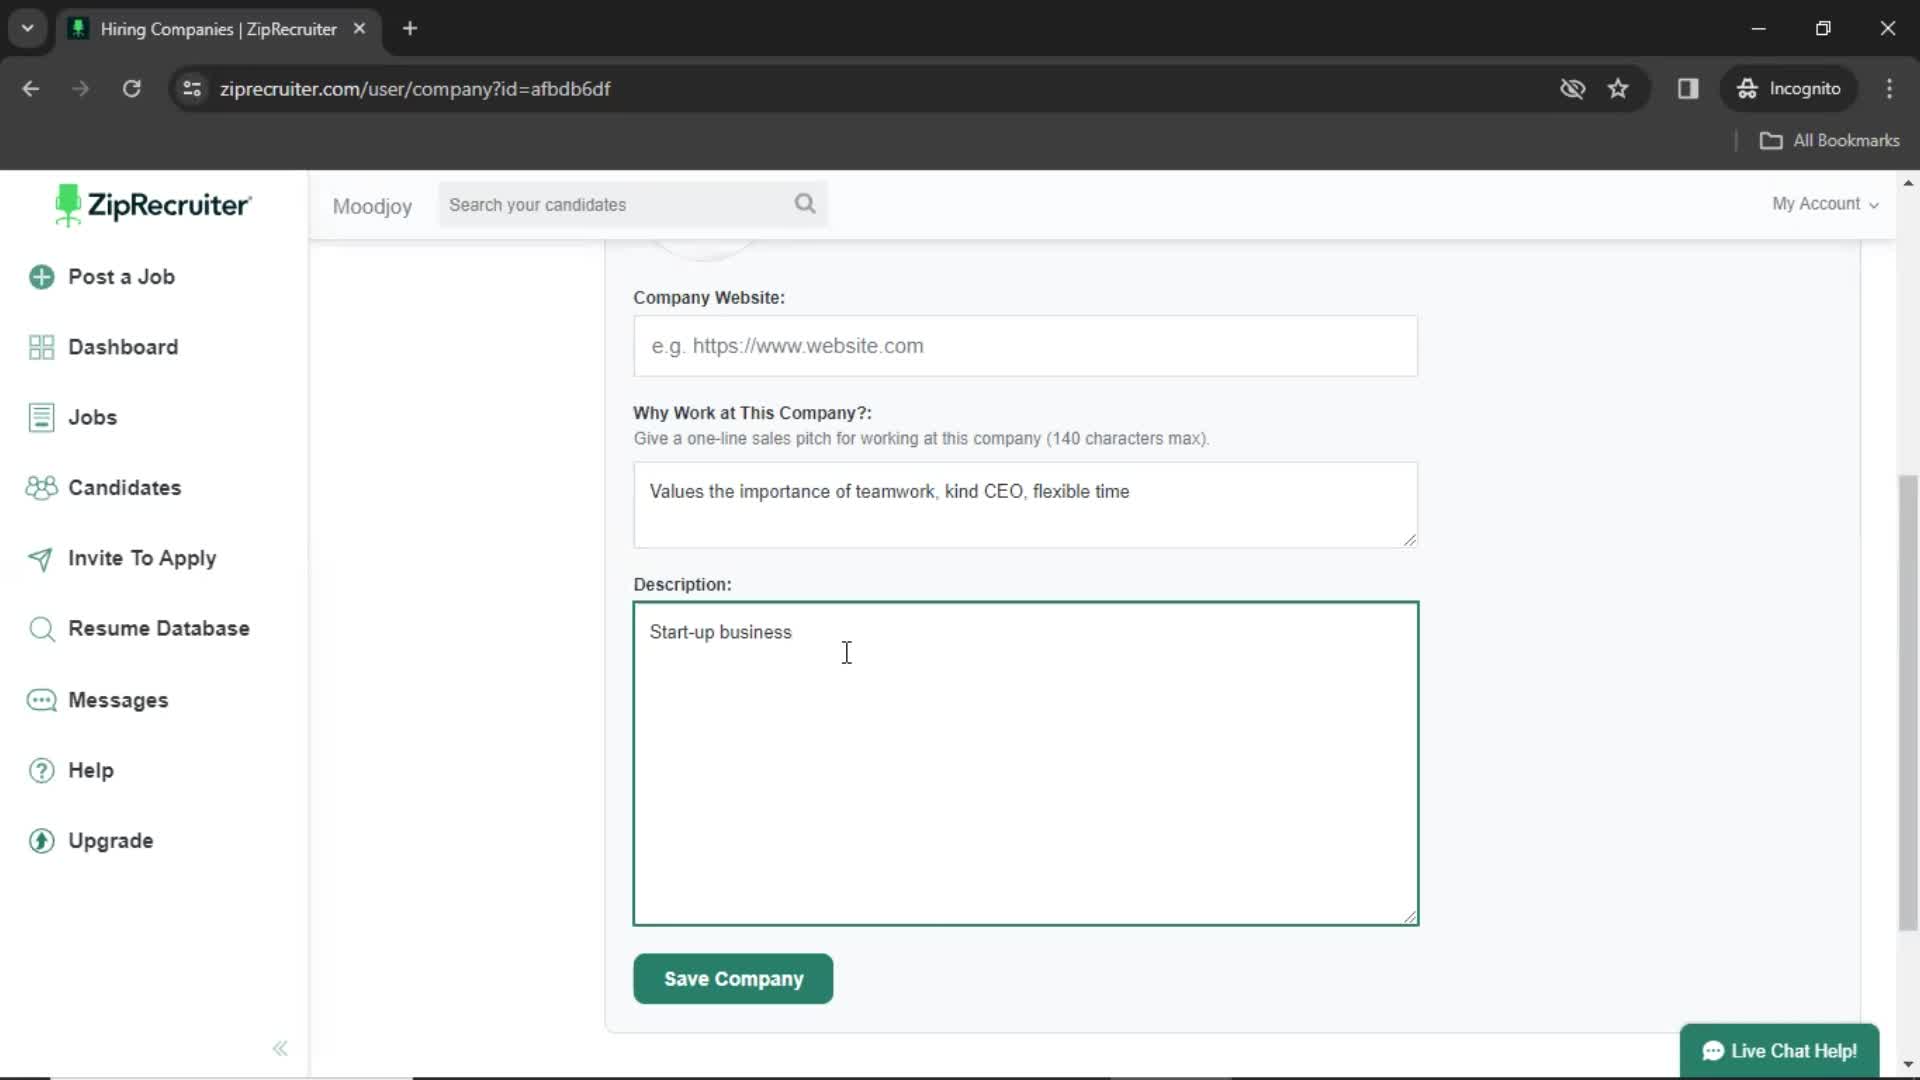Click the search icon in toolbar
Viewport: 1920px width, 1080px height.
click(x=806, y=204)
